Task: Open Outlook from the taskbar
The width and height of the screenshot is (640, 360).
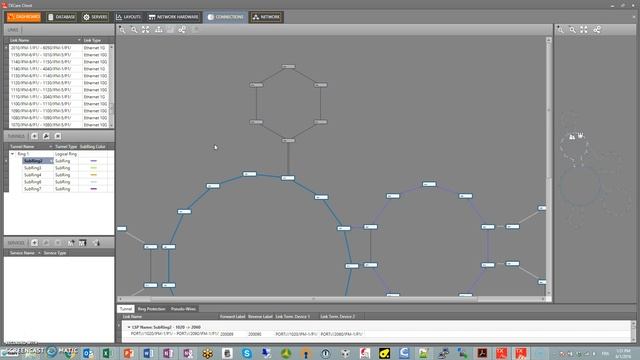Action: click(x=88, y=353)
